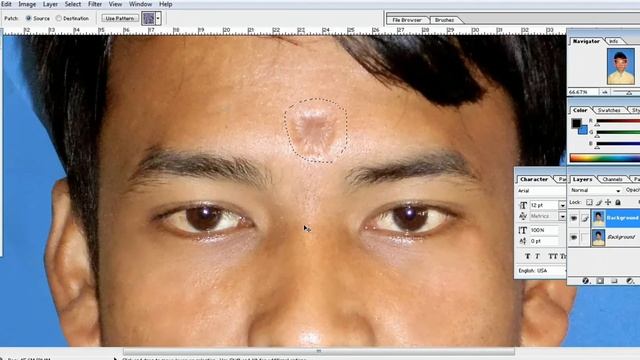Switch to the Channels tab
The width and height of the screenshot is (640, 360).
click(x=612, y=179)
